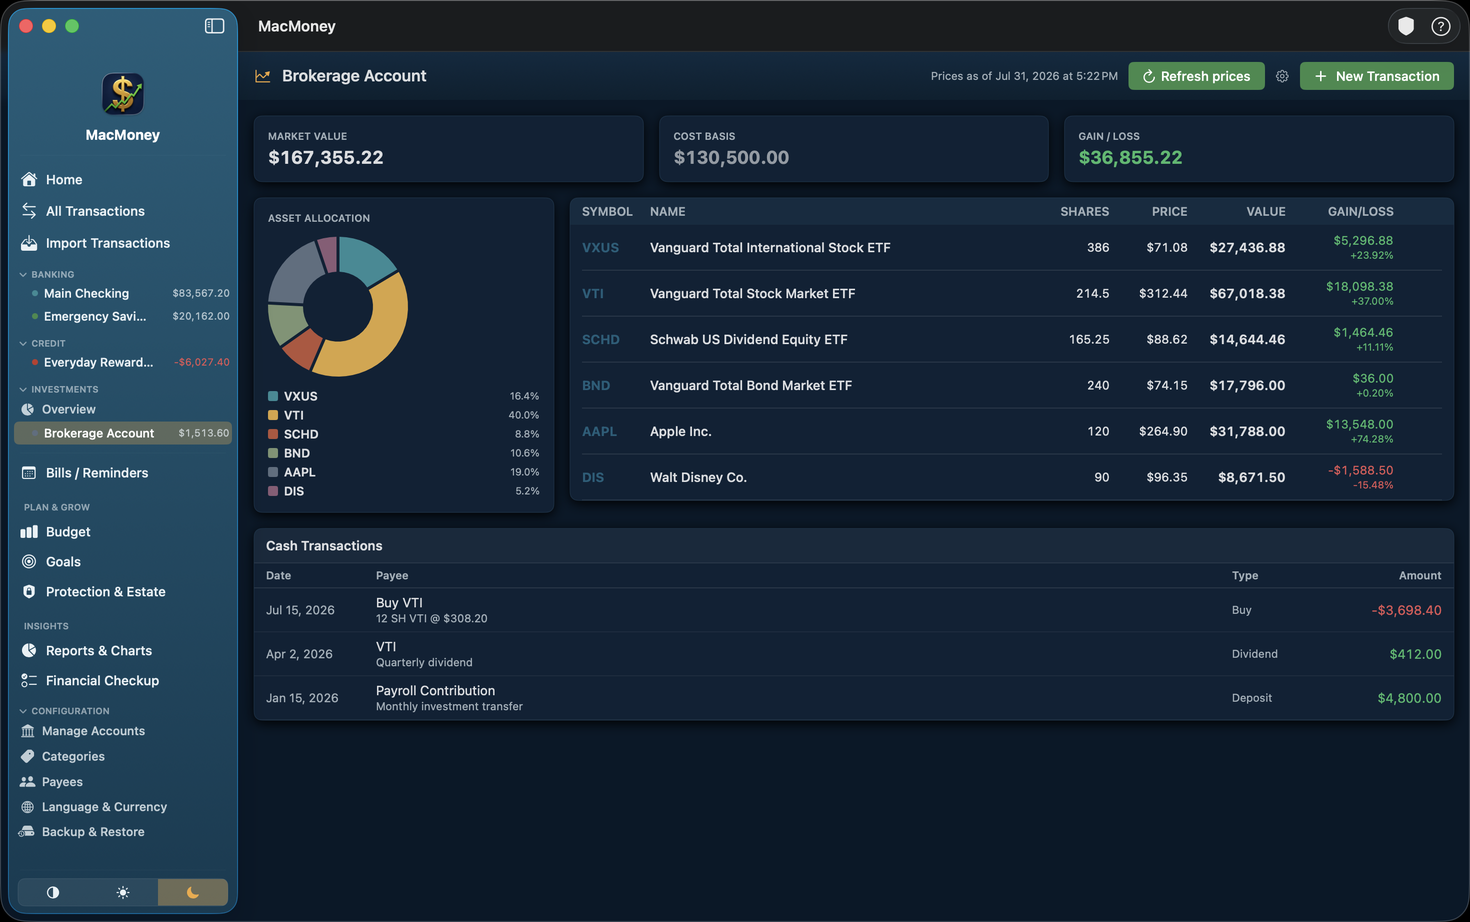Click the Categories tag icon
Image resolution: width=1470 pixels, height=922 pixels.
(28, 757)
